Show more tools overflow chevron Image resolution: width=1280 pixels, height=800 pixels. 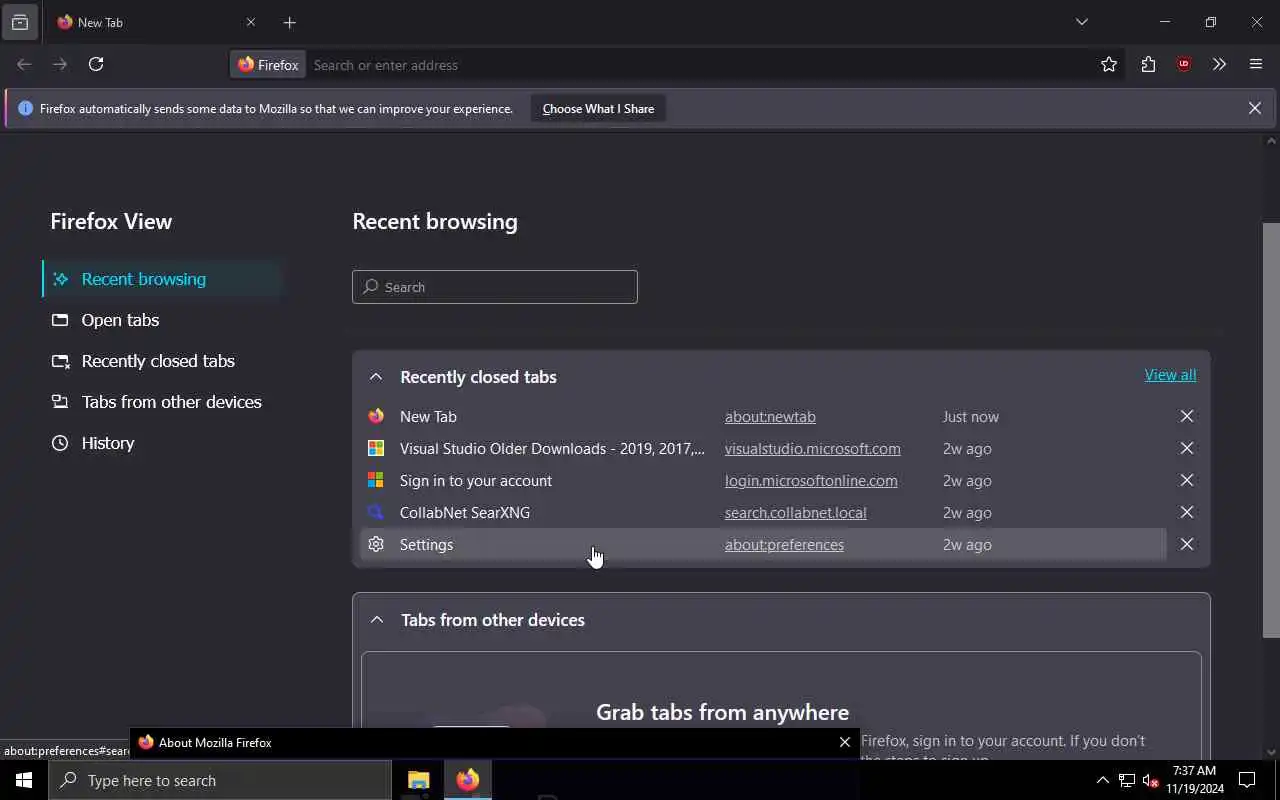pyautogui.click(x=1219, y=64)
